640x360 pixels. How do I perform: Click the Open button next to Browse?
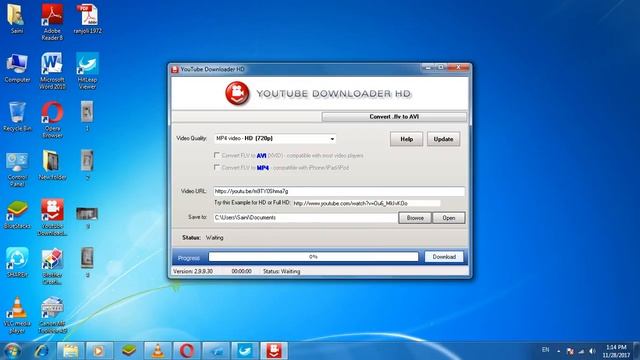click(449, 218)
